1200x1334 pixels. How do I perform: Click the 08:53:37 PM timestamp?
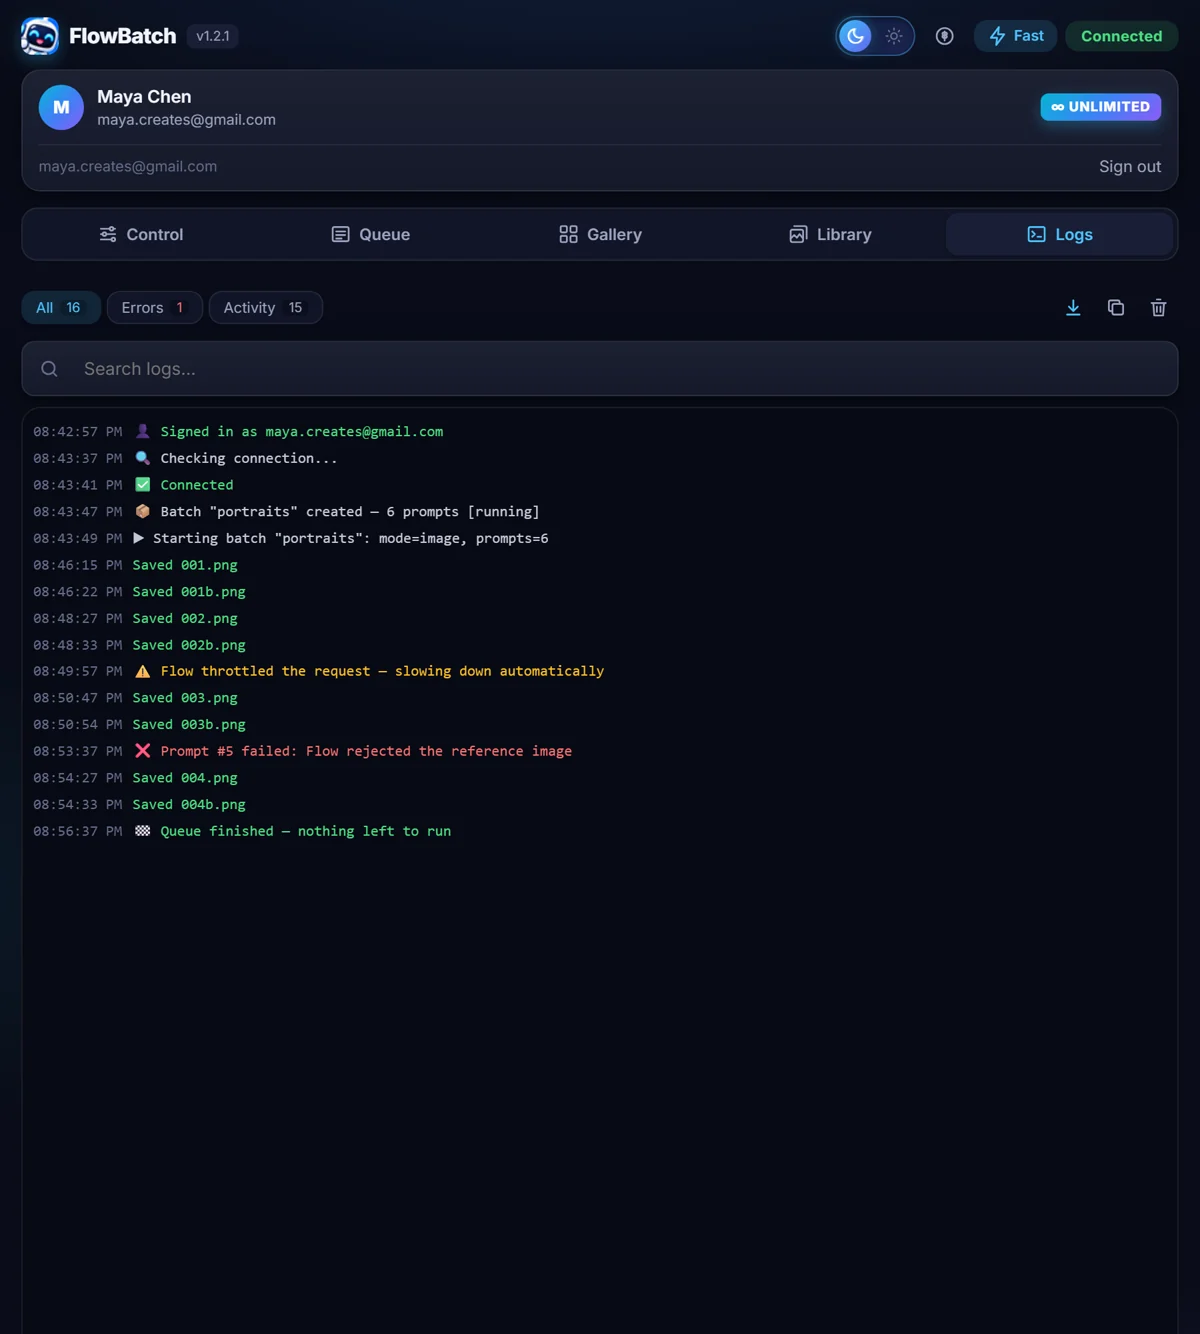pos(78,751)
